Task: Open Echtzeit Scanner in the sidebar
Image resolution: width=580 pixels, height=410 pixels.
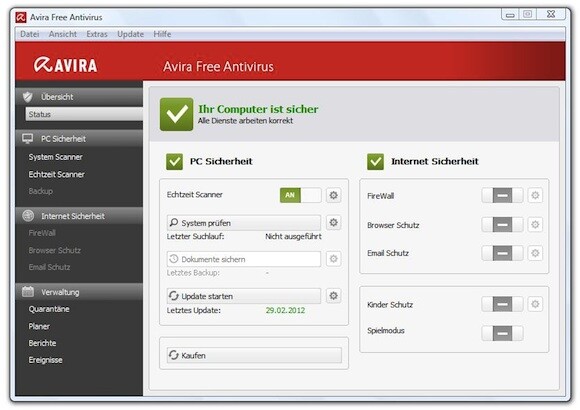Action: pyautogui.click(x=57, y=174)
